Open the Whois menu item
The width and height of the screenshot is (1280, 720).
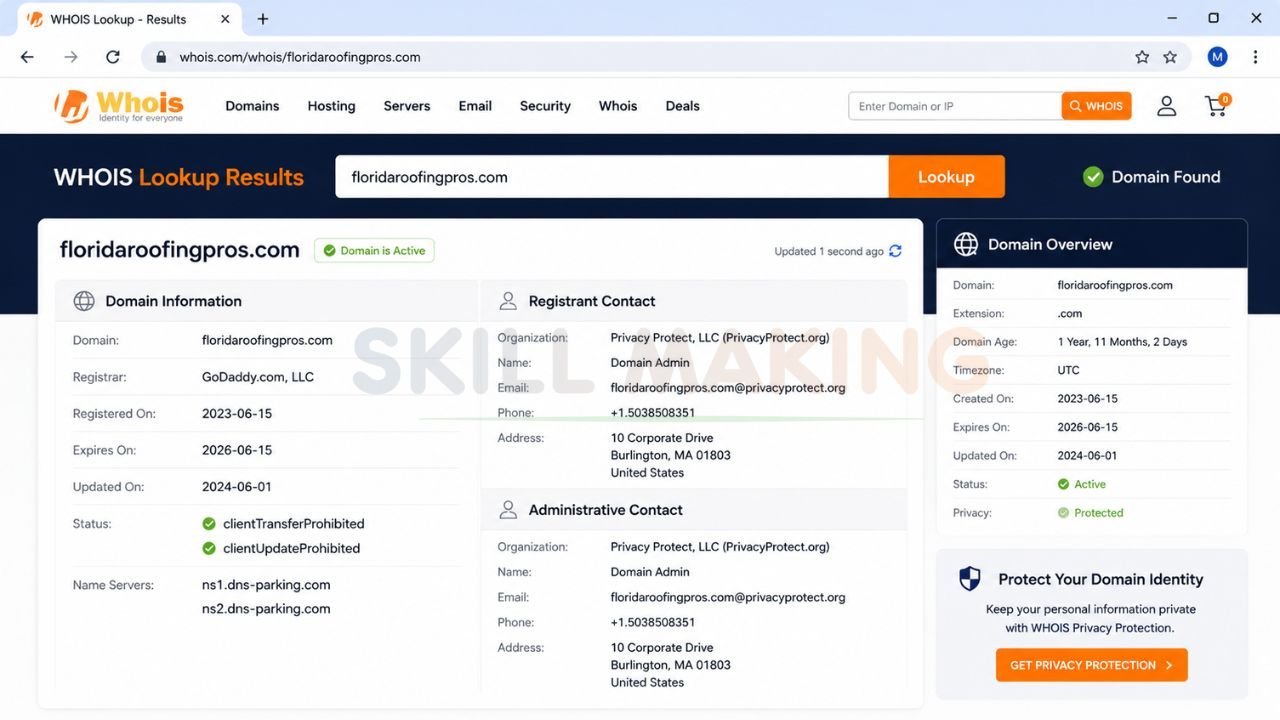pos(618,106)
